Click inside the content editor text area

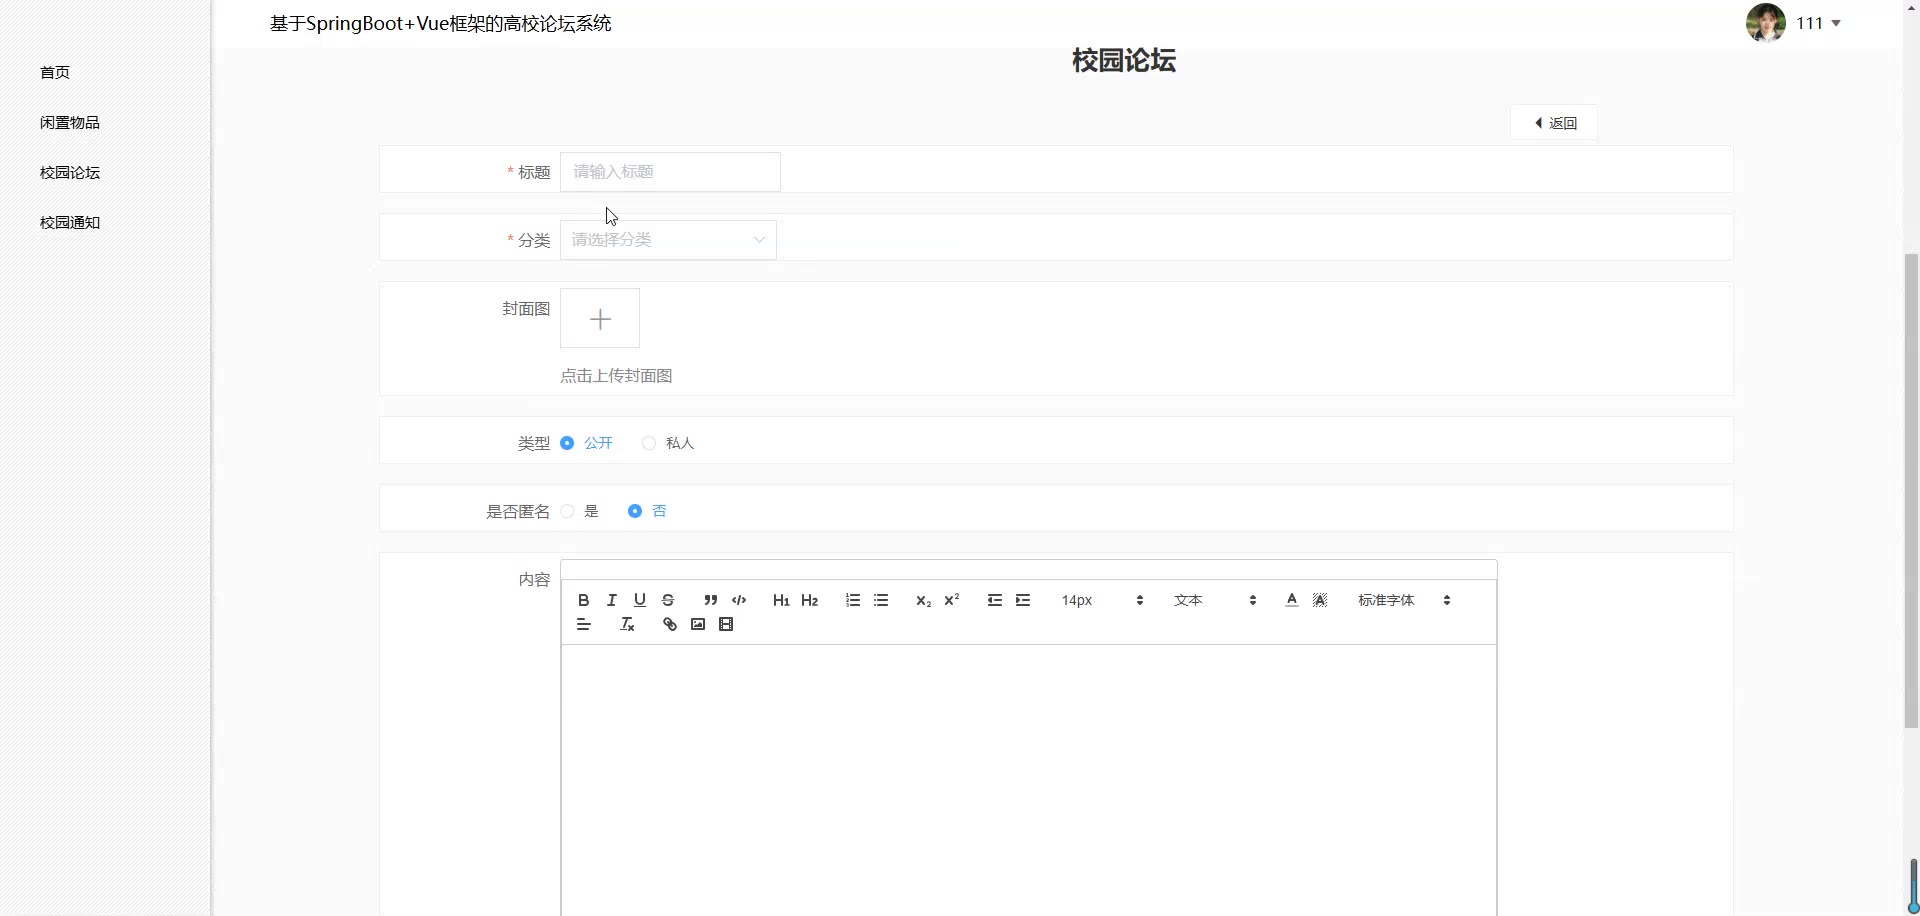coord(1029,780)
